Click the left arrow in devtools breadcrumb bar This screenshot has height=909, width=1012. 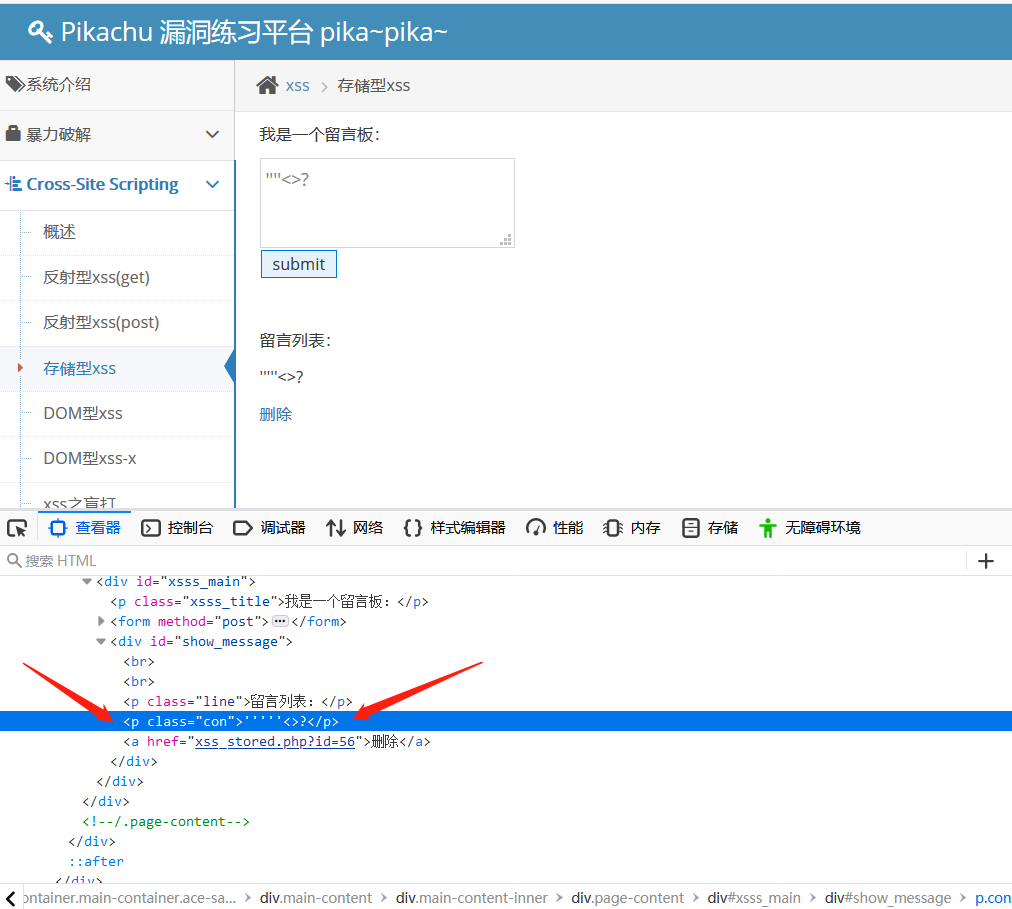click(10, 898)
